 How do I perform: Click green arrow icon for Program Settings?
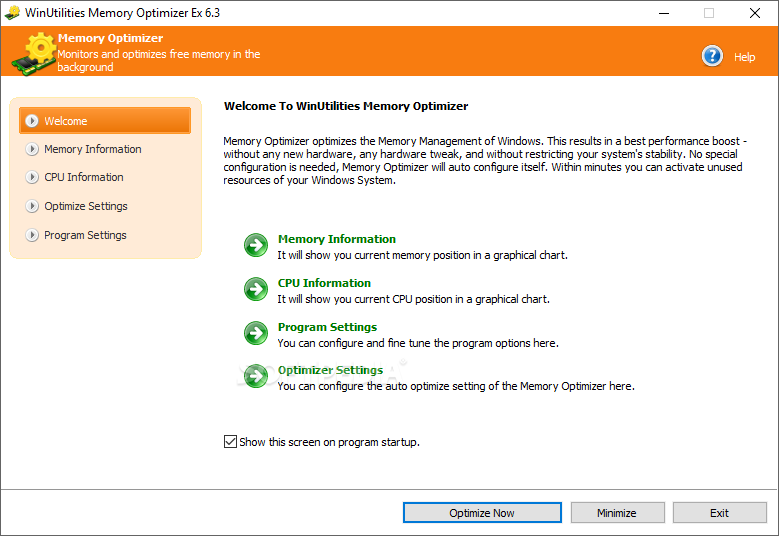256,332
